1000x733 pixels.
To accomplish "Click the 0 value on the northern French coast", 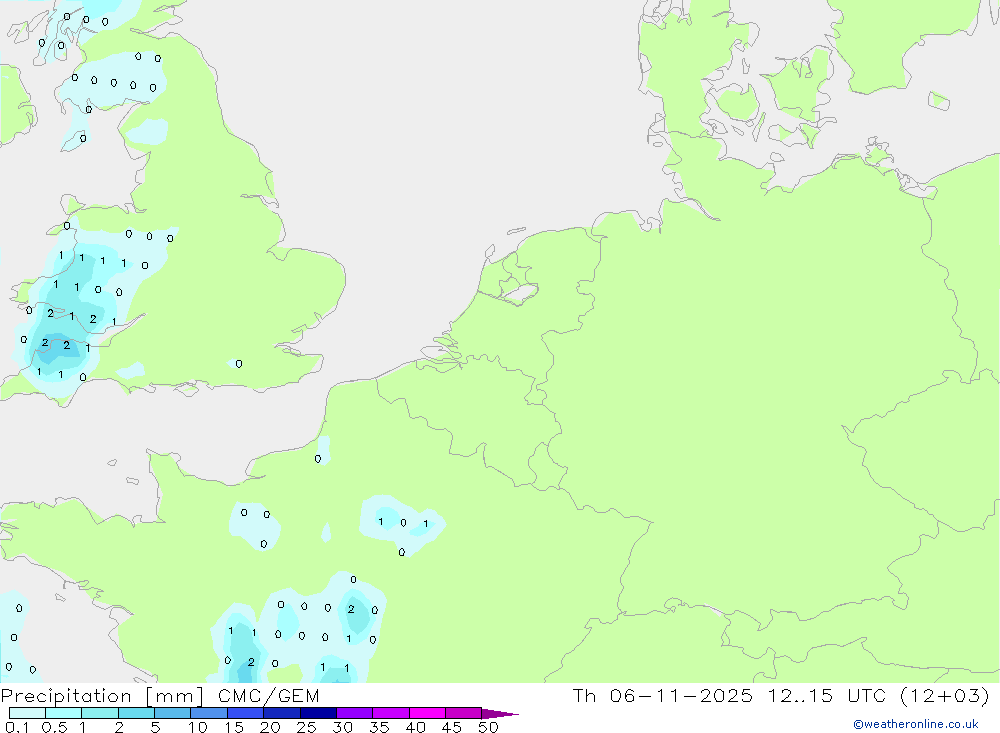I will (318, 459).
